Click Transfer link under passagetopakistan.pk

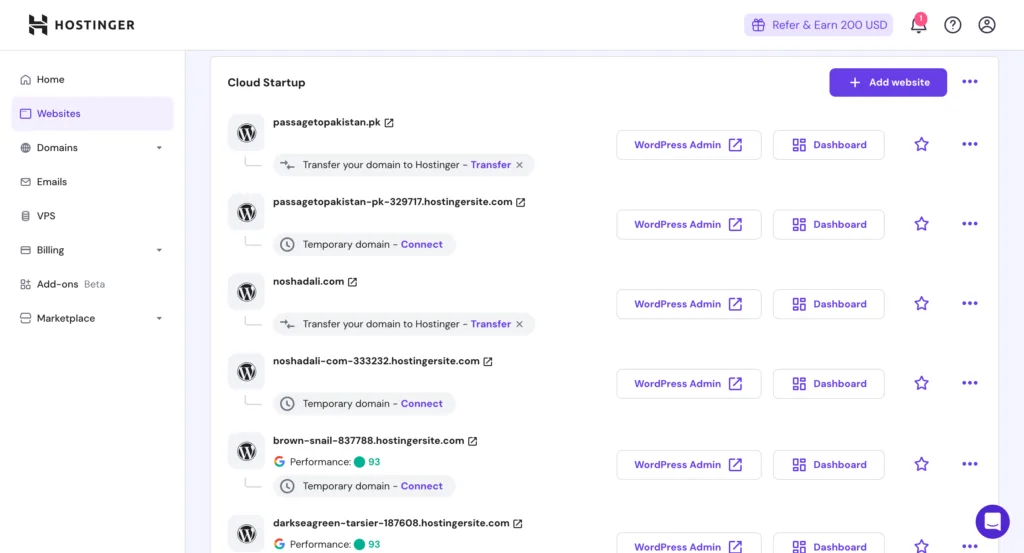tap(490, 165)
